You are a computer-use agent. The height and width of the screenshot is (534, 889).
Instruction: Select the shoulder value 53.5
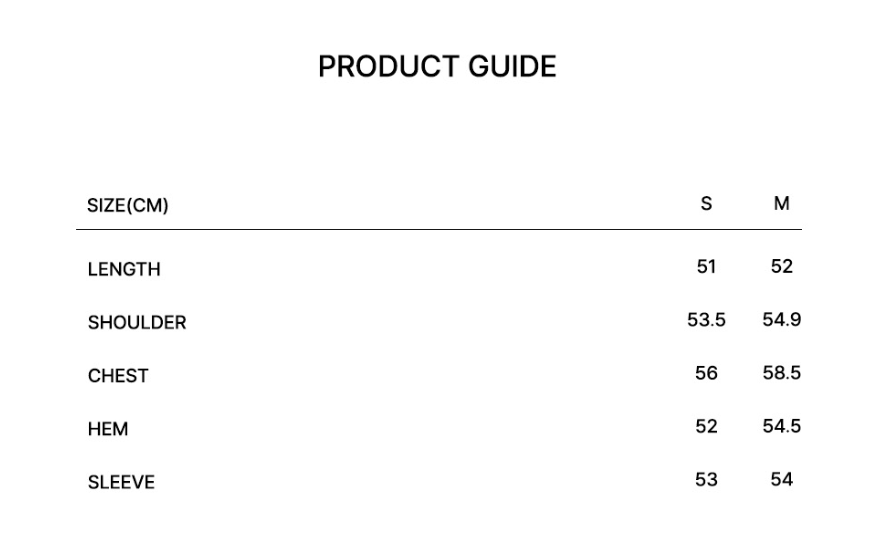pos(706,320)
